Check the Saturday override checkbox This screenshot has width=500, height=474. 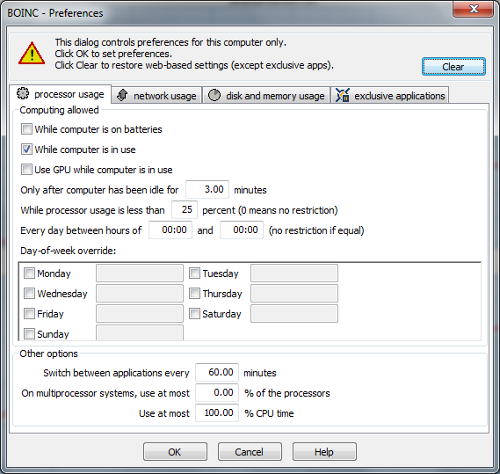tap(194, 314)
